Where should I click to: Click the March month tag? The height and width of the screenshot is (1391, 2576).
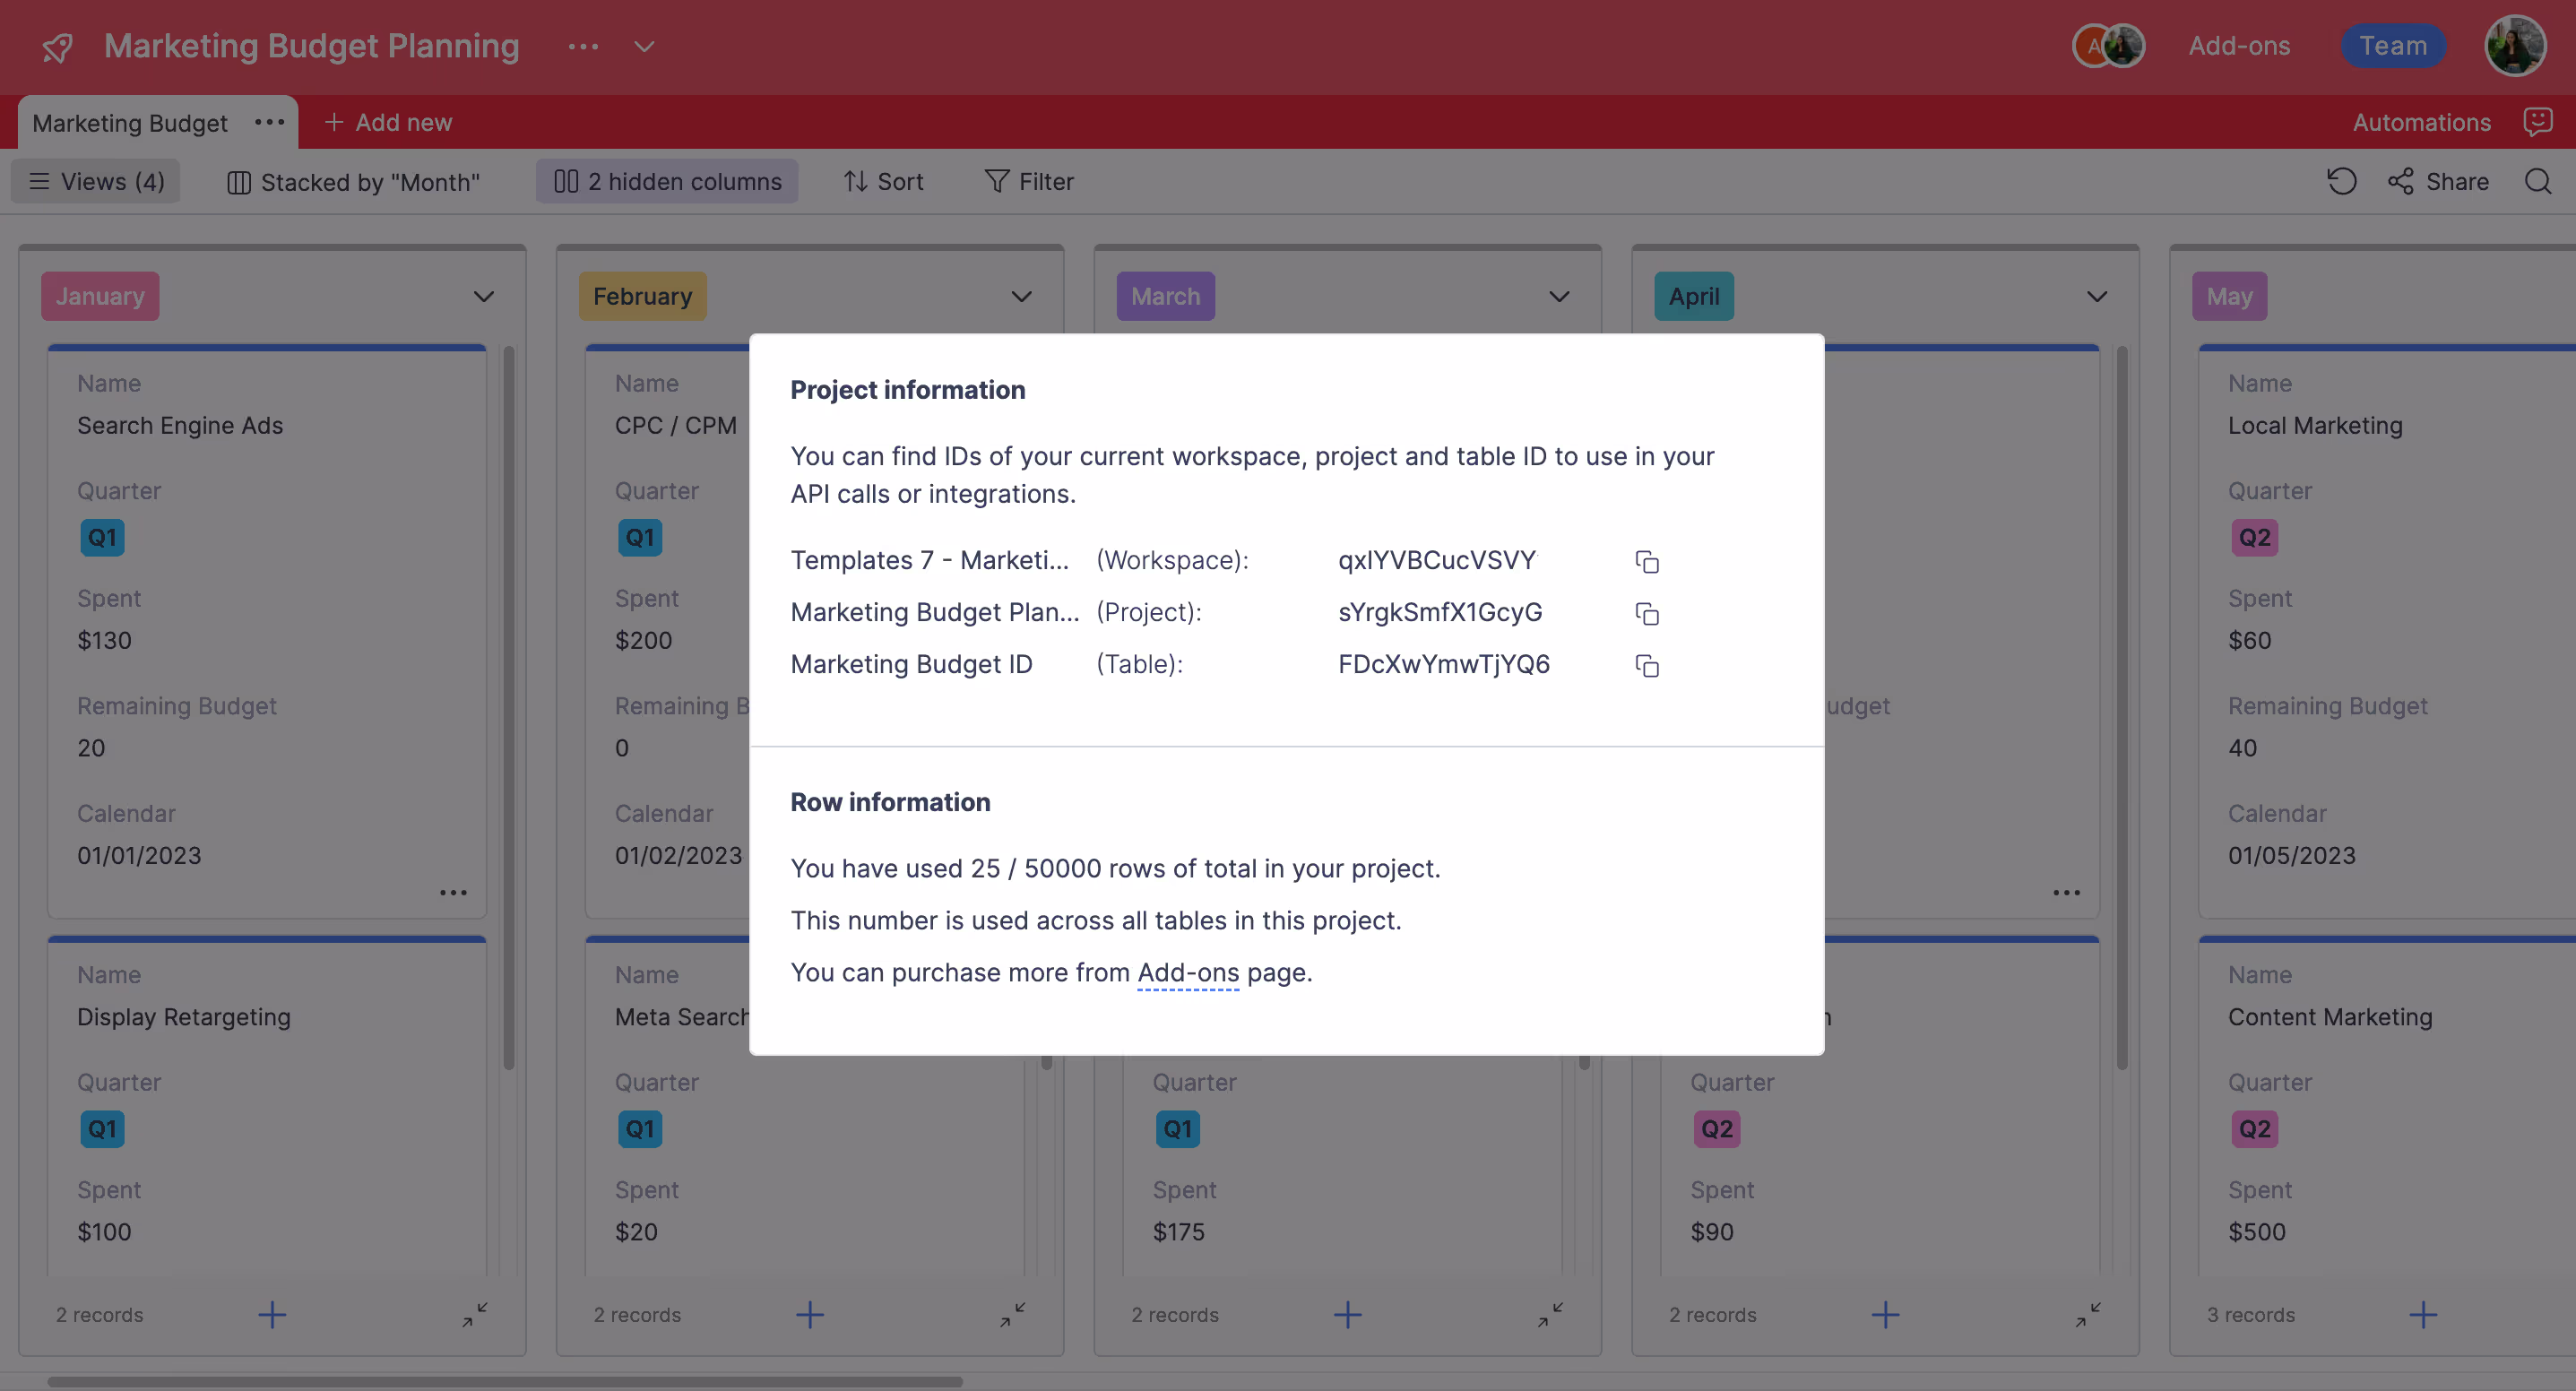[1166, 297]
